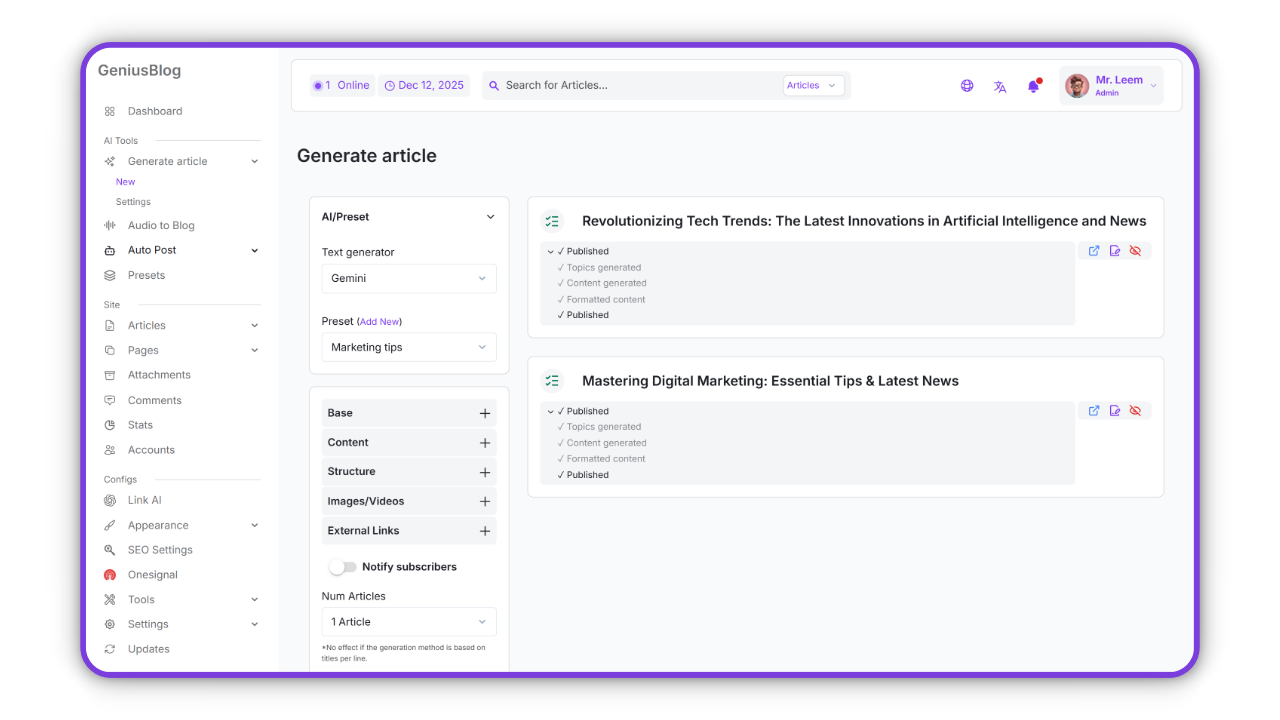
Task: Click the Add New preset link
Action: click(379, 322)
